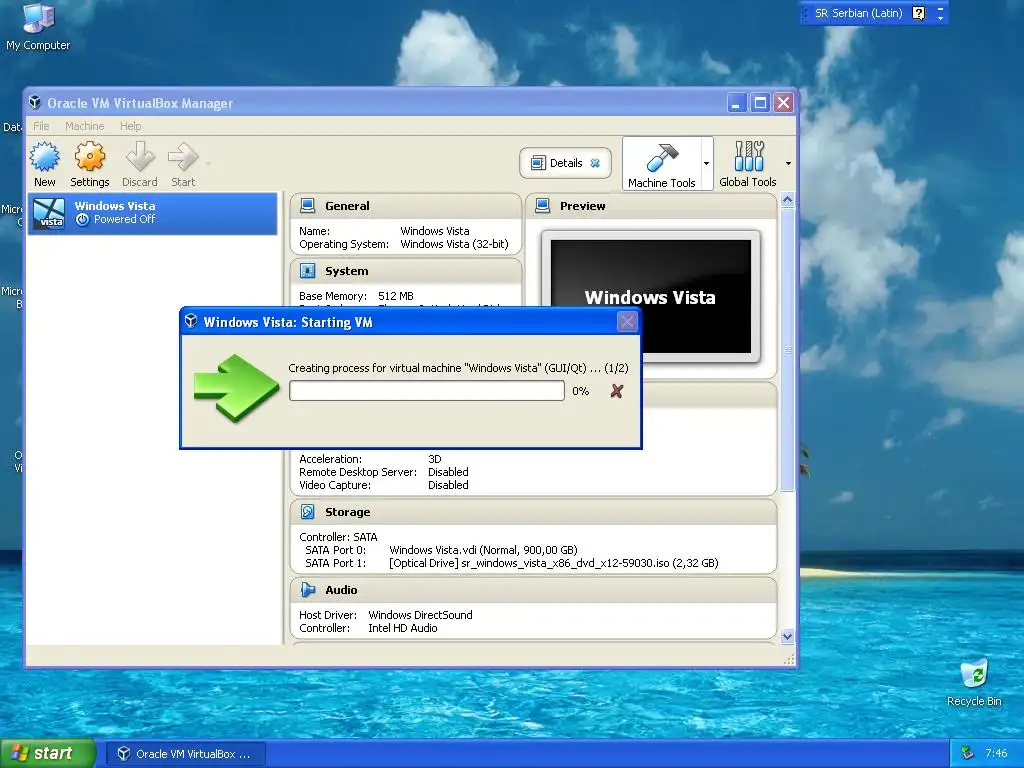Click the Storage section icon
This screenshot has height=768, width=1024.
click(x=307, y=512)
